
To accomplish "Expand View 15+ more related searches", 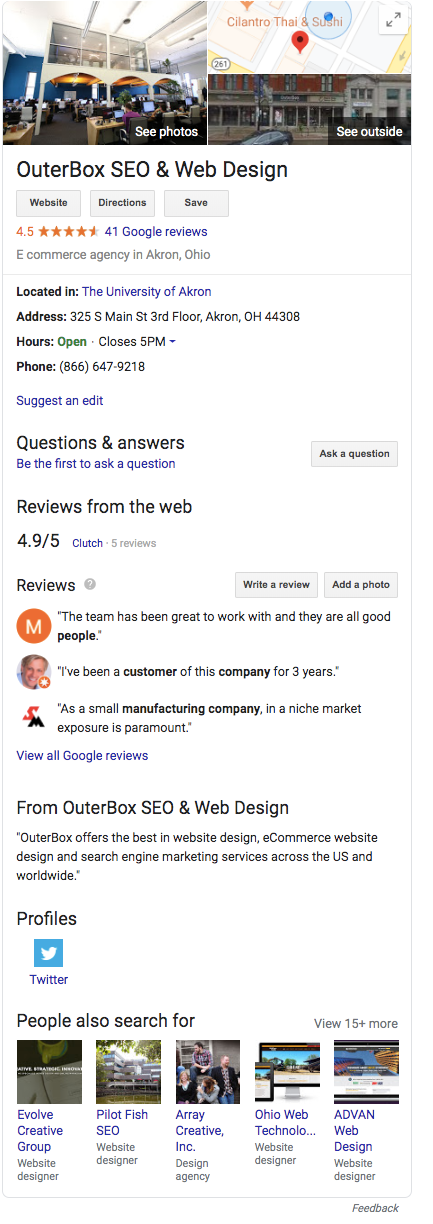I will pyautogui.click(x=356, y=1023).
